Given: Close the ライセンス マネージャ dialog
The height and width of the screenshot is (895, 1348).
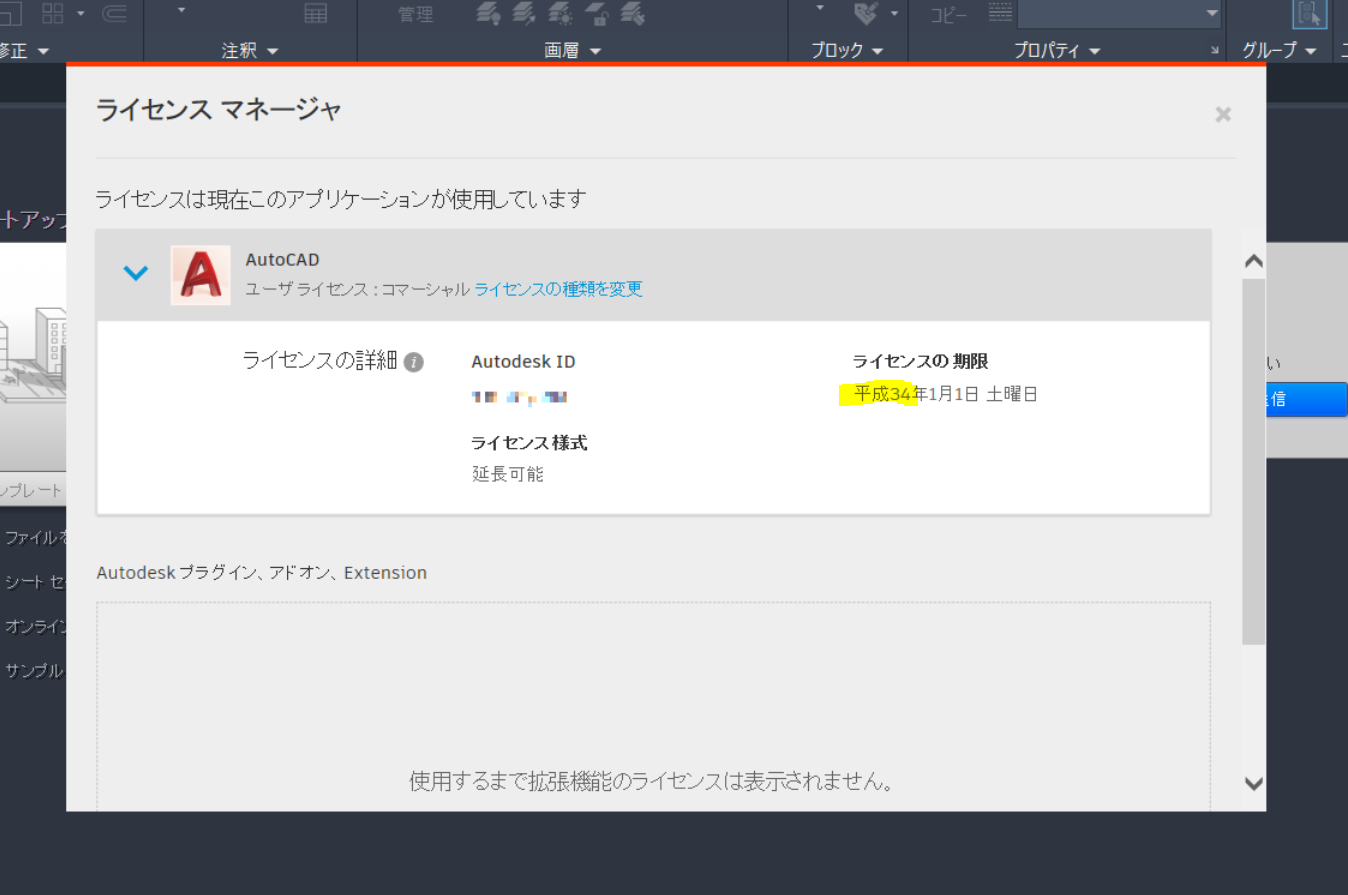Looking at the screenshot, I should [x=1222, y=114].
